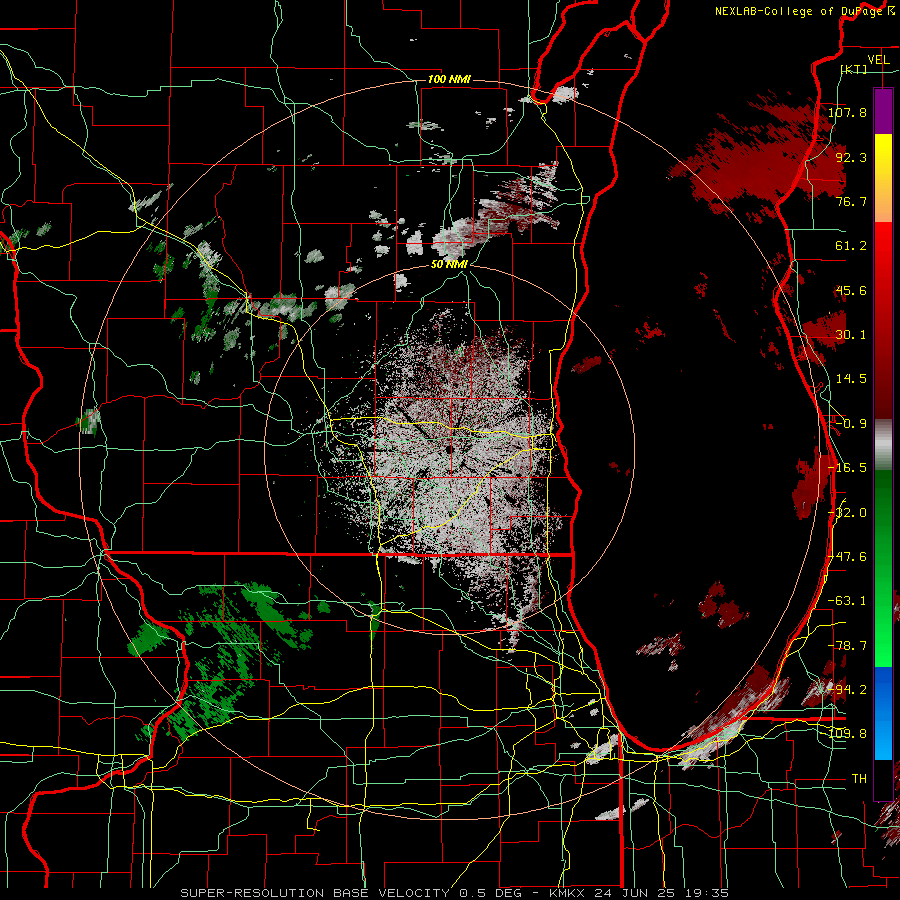Click the 14.5 velocity scale value
The height and width of the screenshot is (900, 900).
point(851,379)
